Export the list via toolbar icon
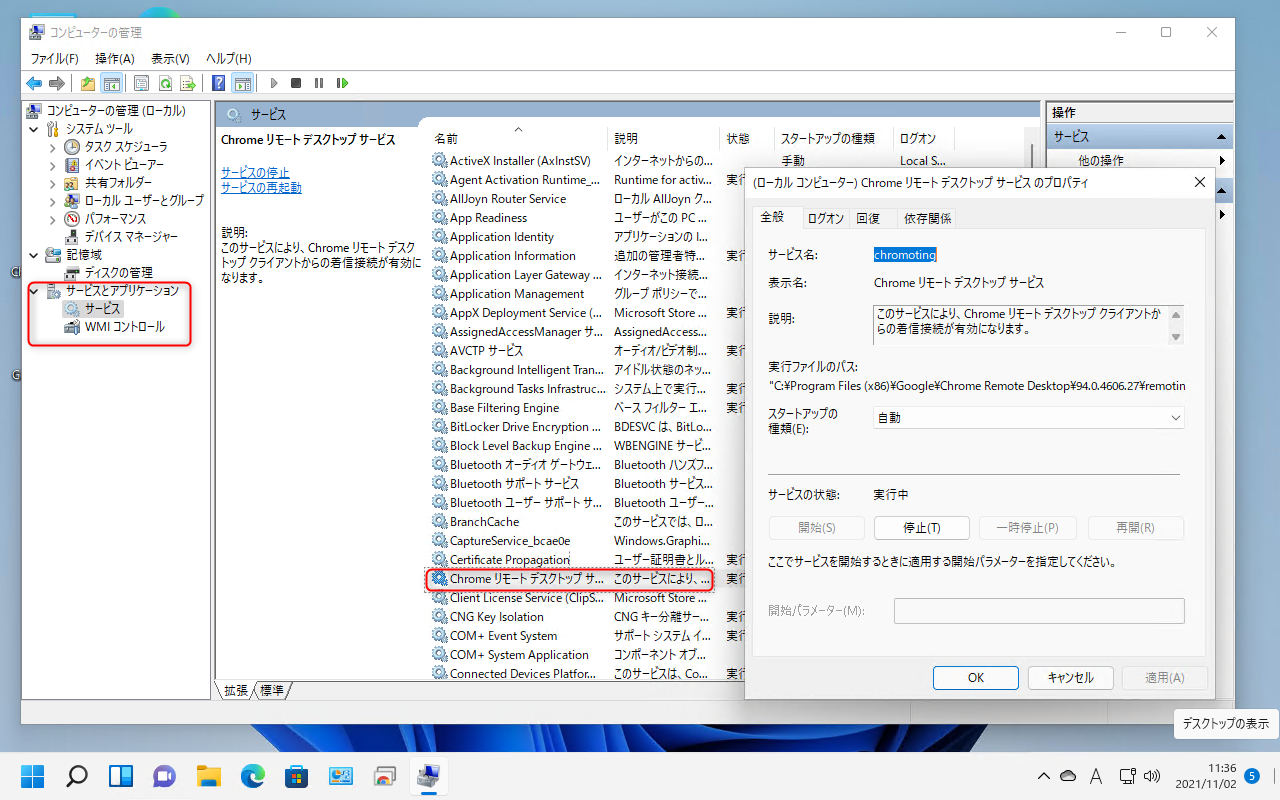 click(188, 83)
